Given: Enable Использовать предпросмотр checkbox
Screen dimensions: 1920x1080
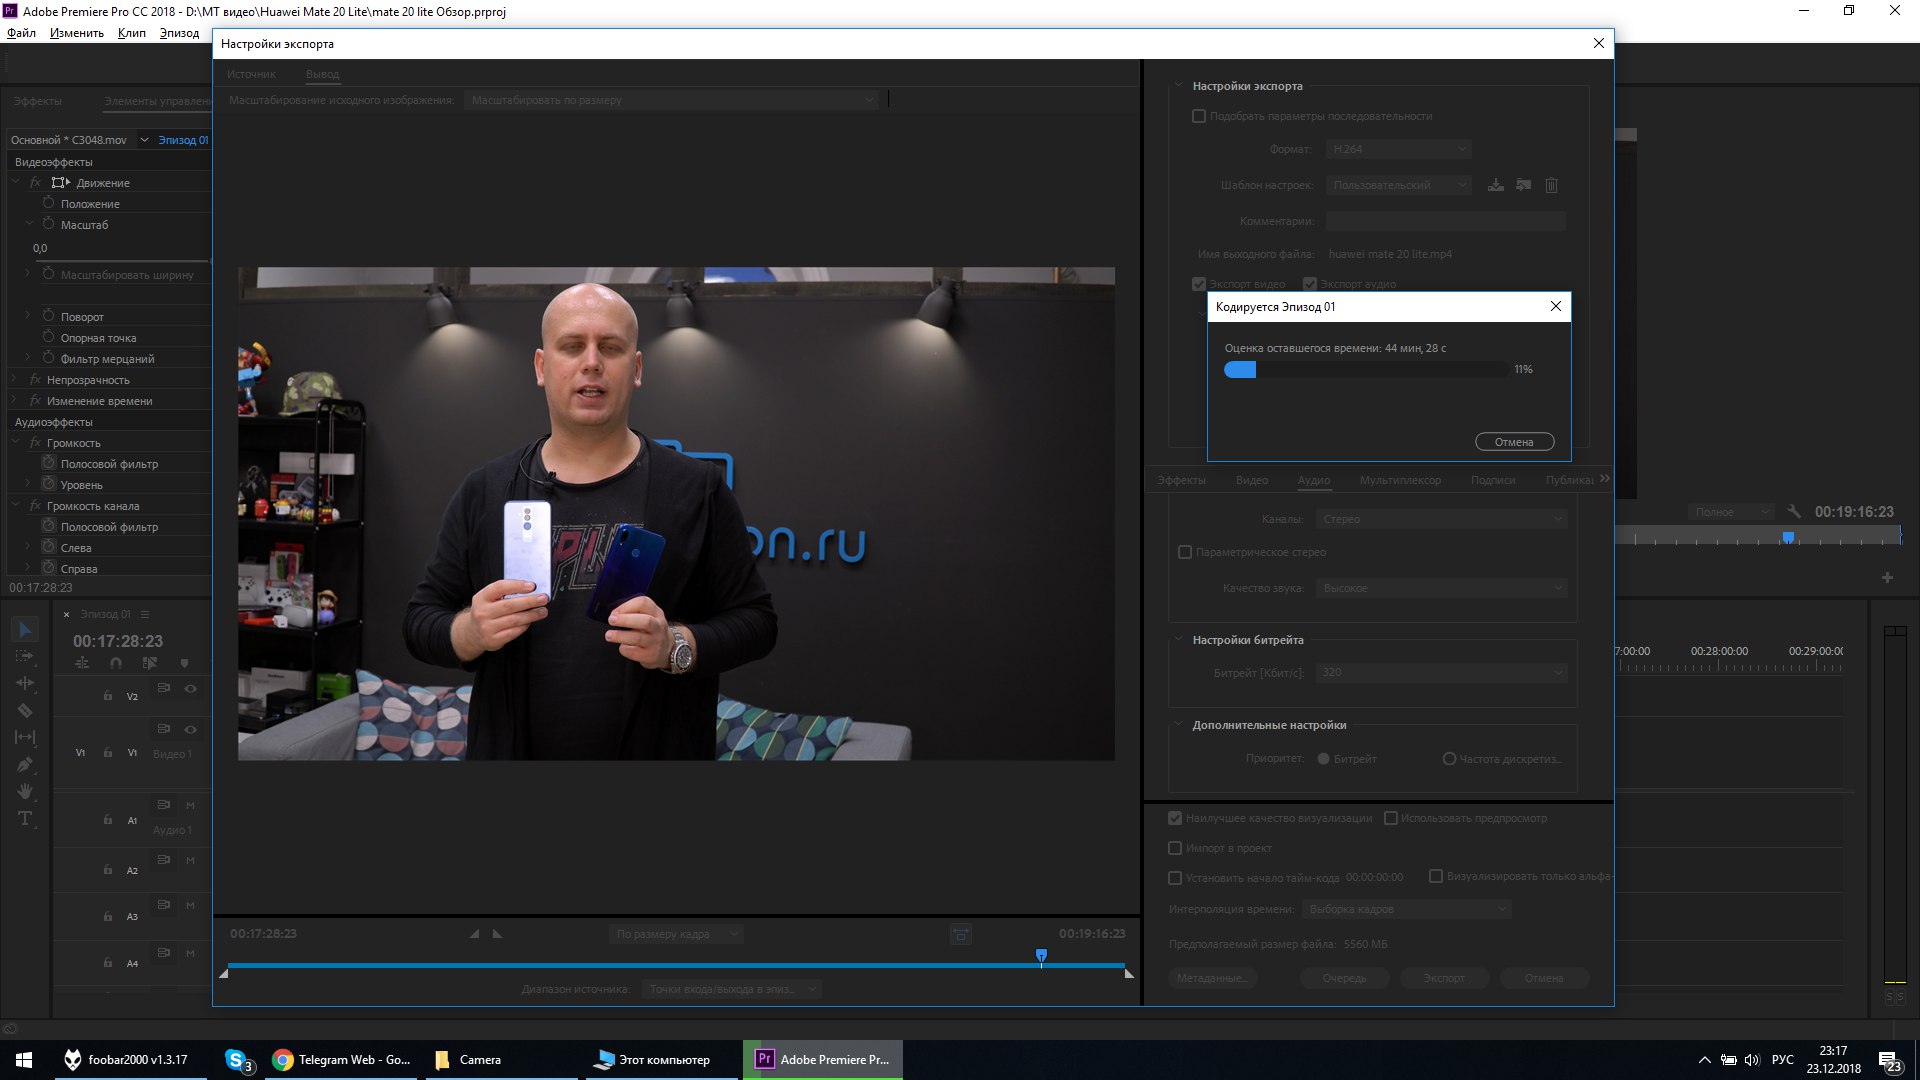Looking at the screenshot, I should [1390, 818].
